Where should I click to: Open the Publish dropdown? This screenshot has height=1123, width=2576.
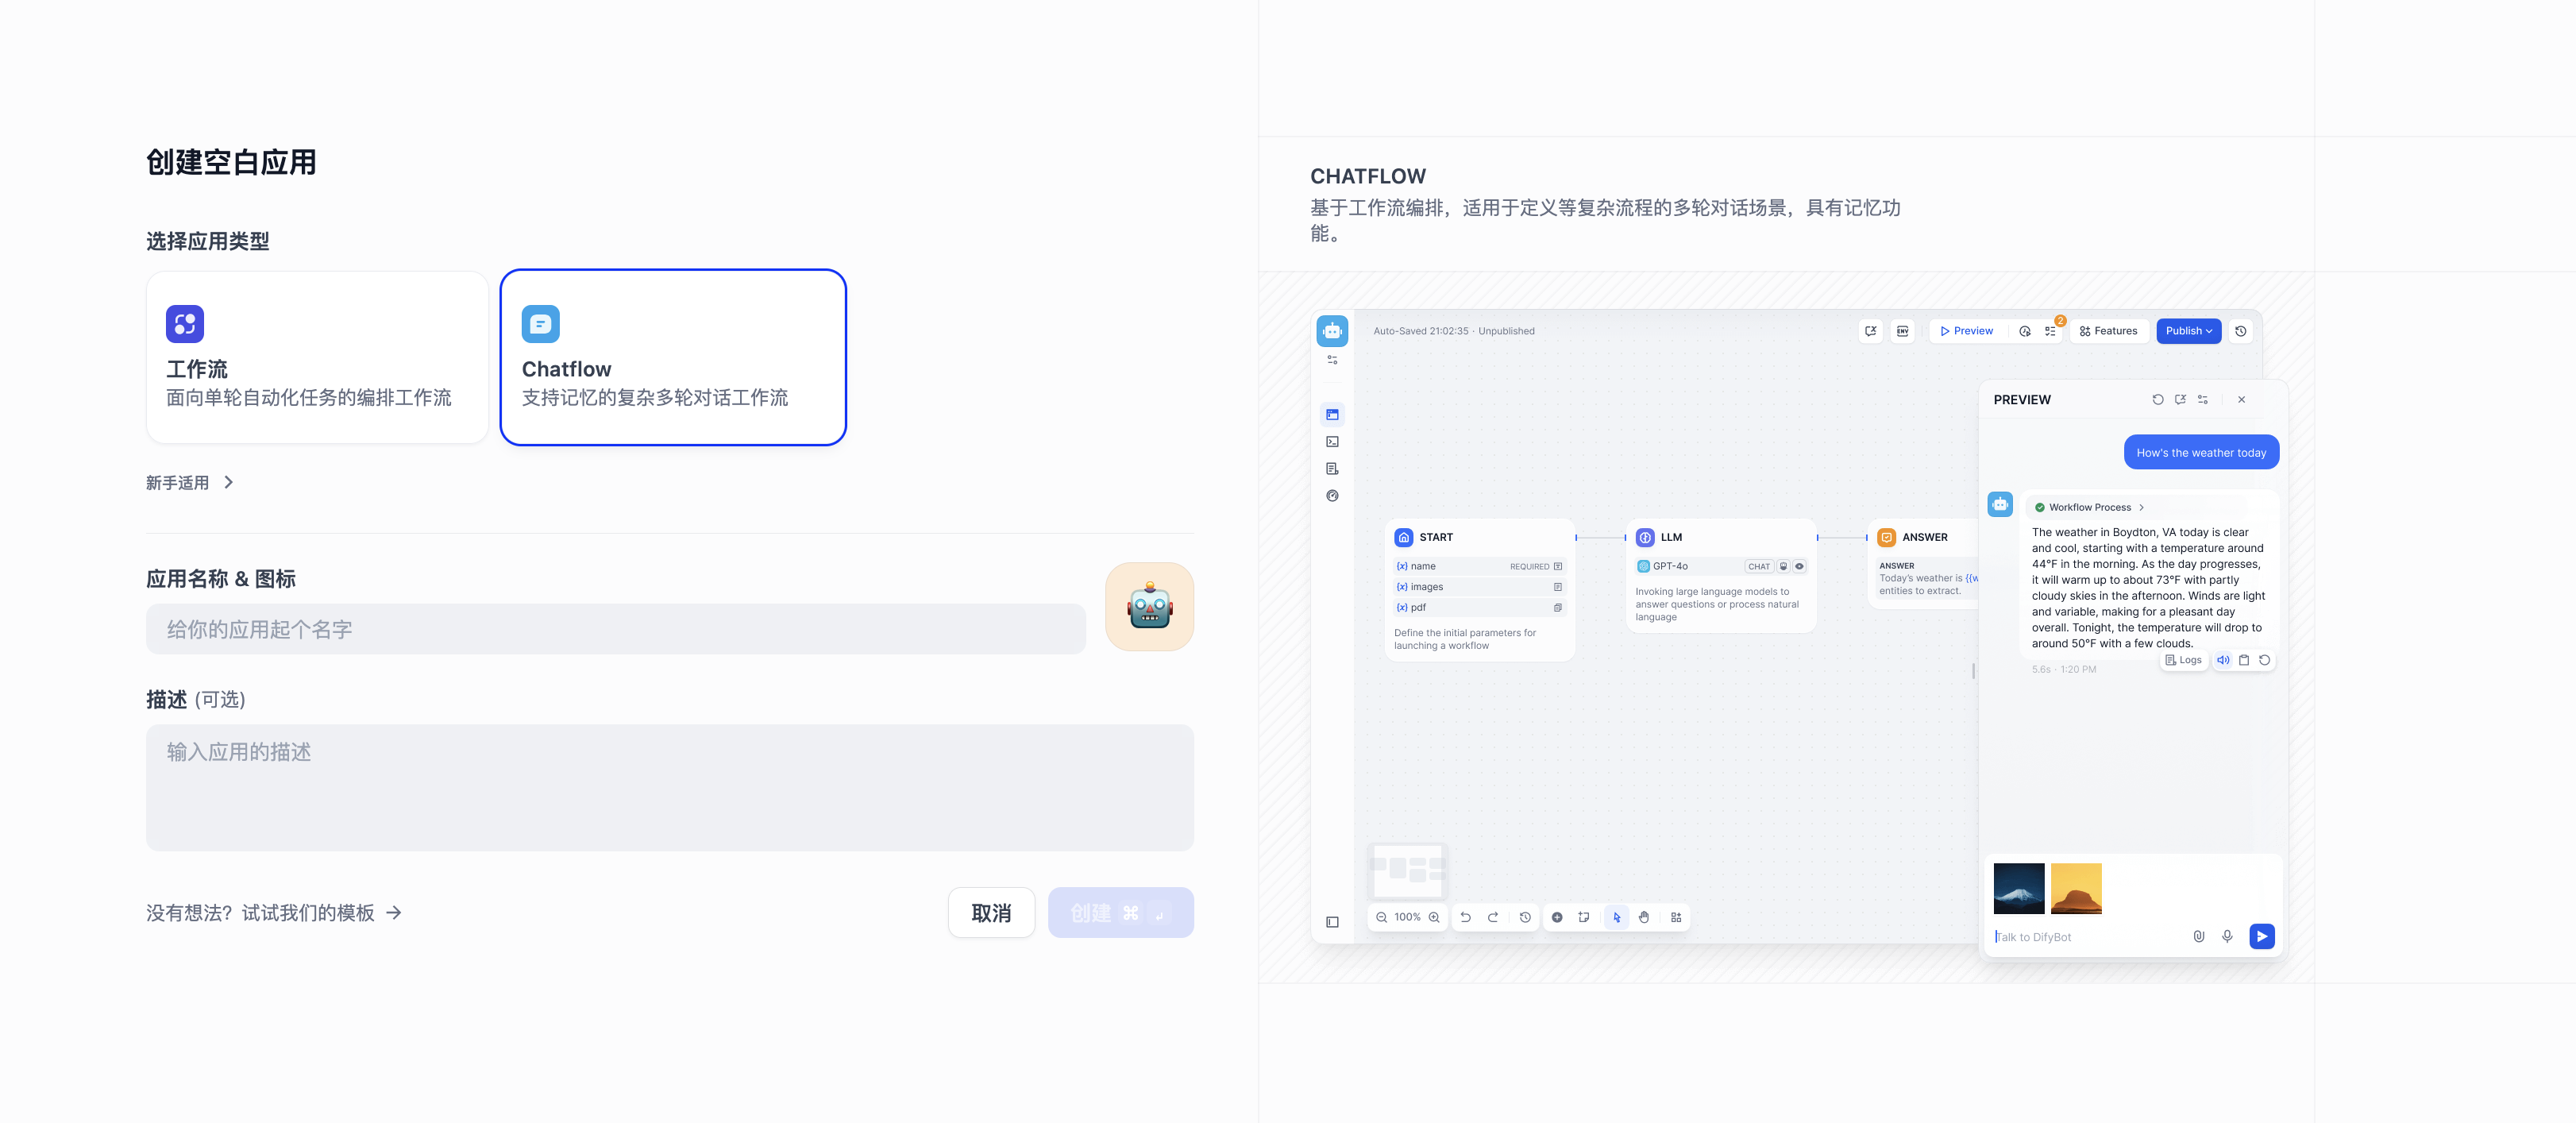coord(2188,331)
